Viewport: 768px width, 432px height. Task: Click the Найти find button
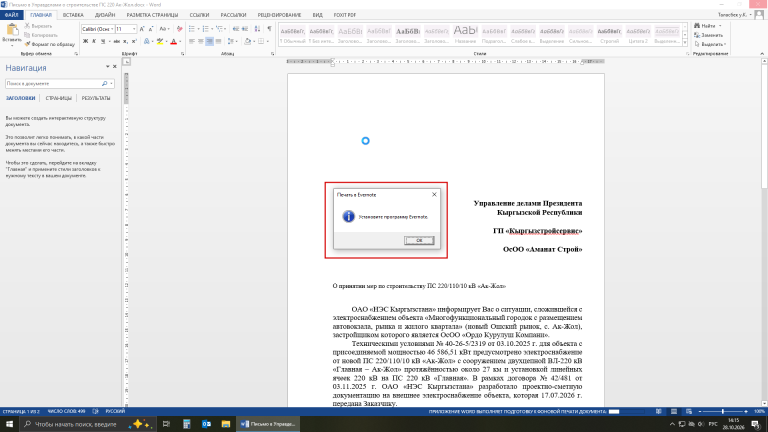pyautogui.click(x=705, y=26)
